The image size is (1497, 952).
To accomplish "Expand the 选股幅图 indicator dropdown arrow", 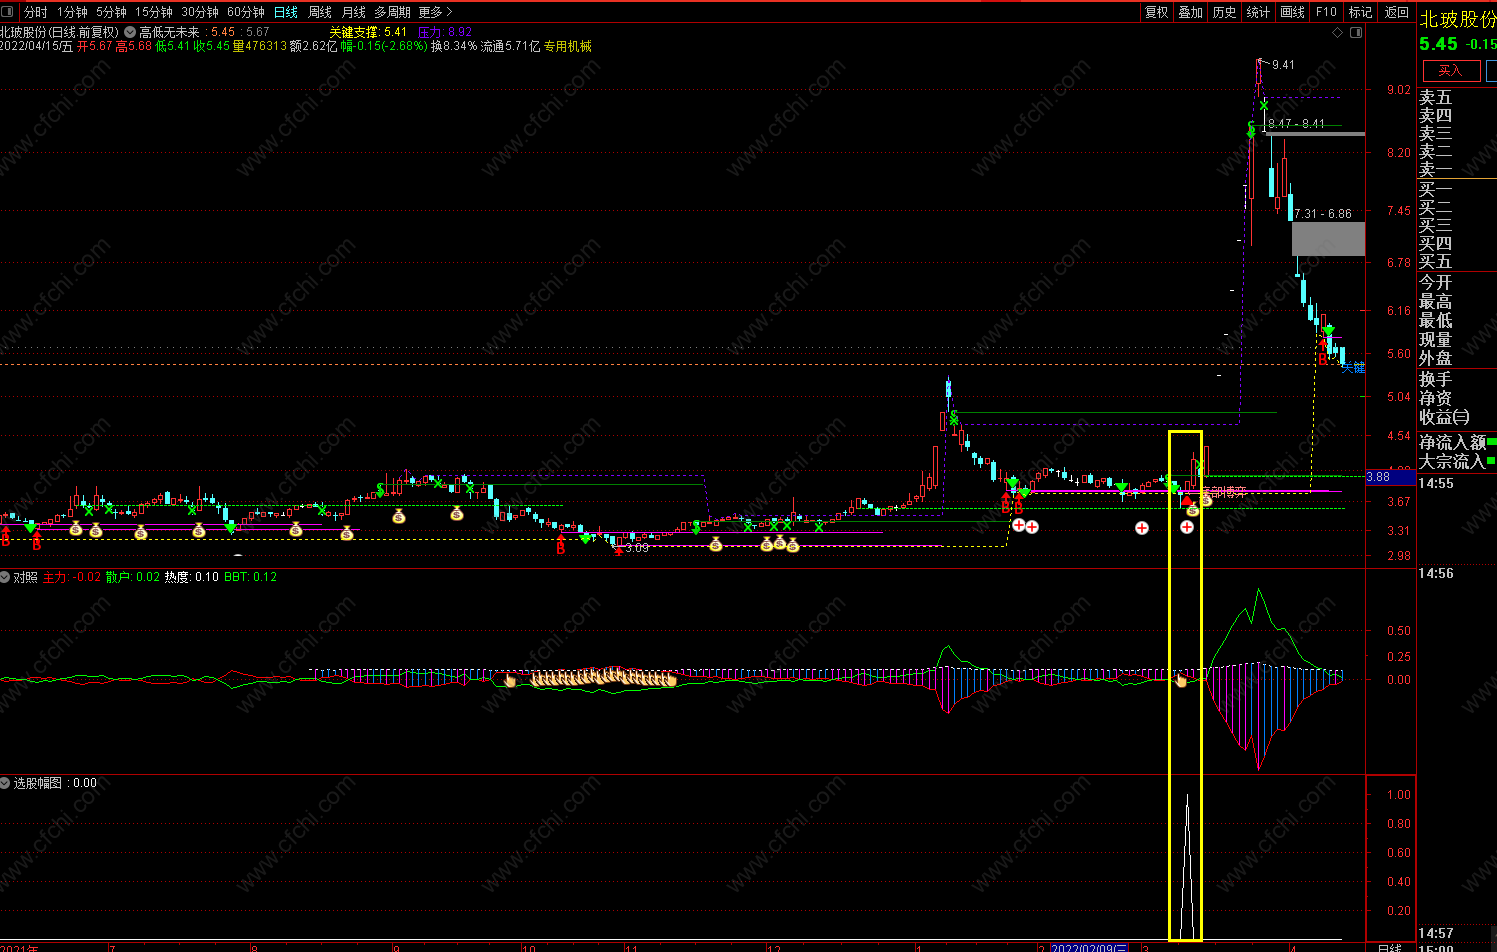I will click(x=6, y=783).
